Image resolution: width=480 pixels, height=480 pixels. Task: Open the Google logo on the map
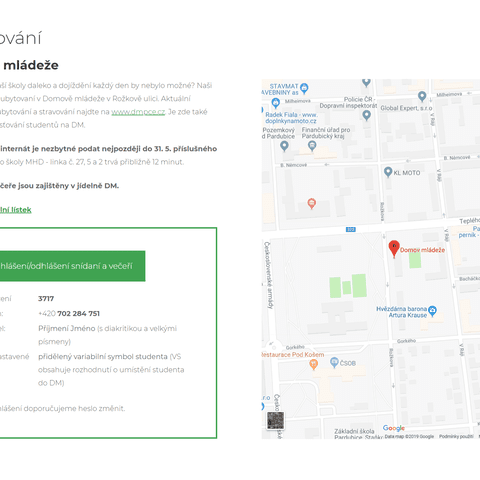point(394,428)
